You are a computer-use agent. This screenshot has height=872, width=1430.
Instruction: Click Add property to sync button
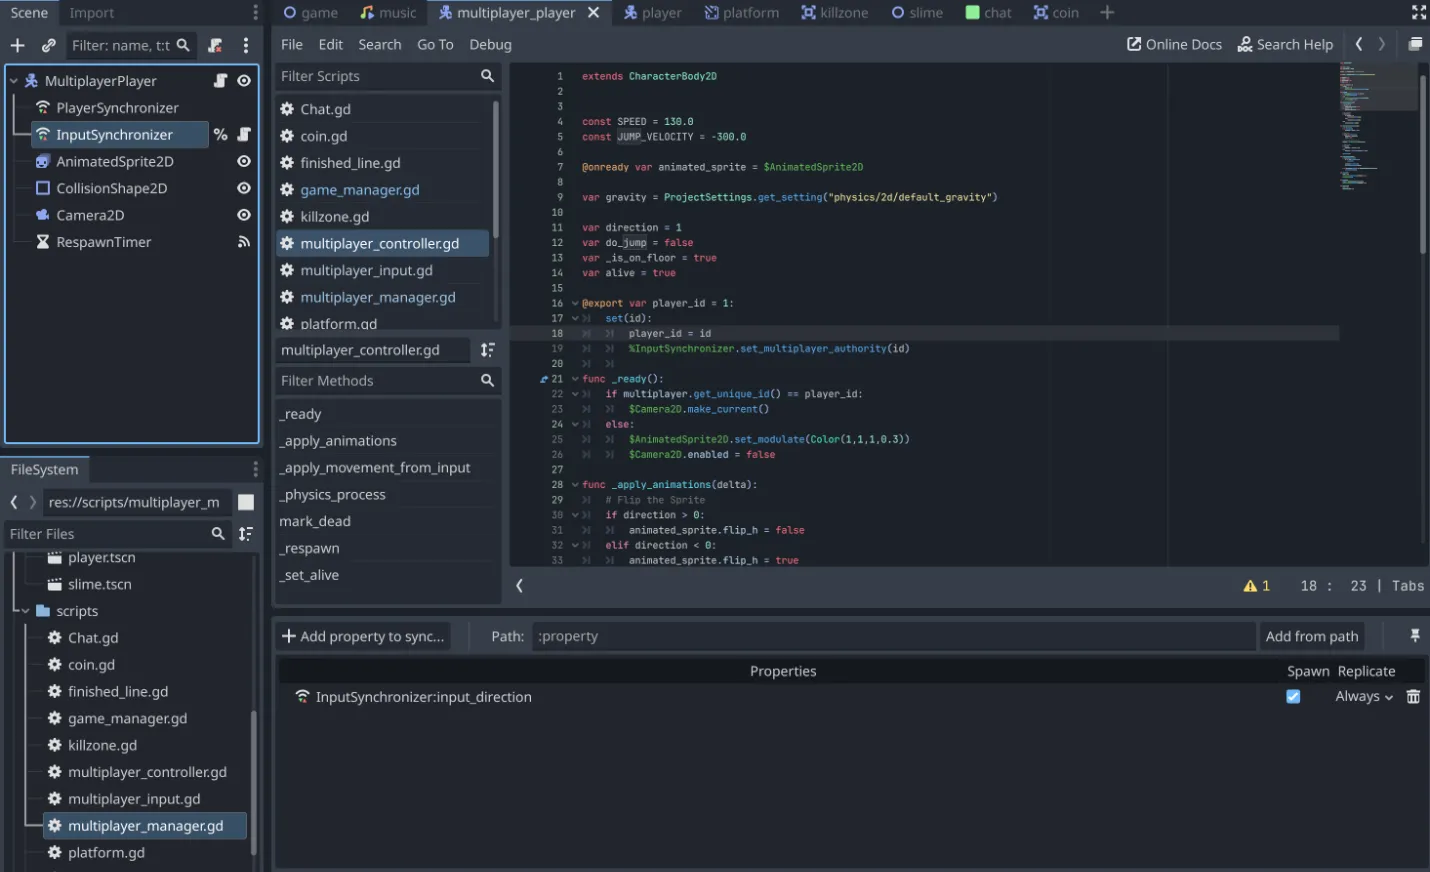click(x=363, y=636)
